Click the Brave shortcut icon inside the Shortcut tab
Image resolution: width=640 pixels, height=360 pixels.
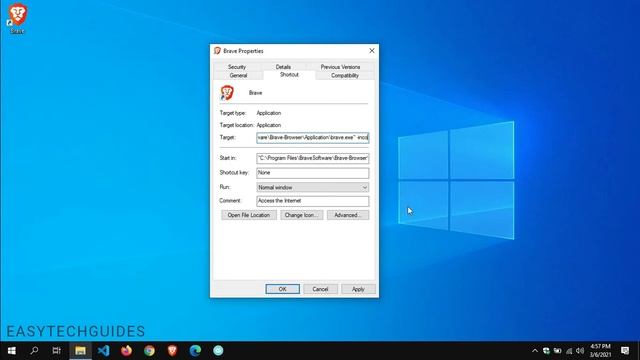click(227, 93)
